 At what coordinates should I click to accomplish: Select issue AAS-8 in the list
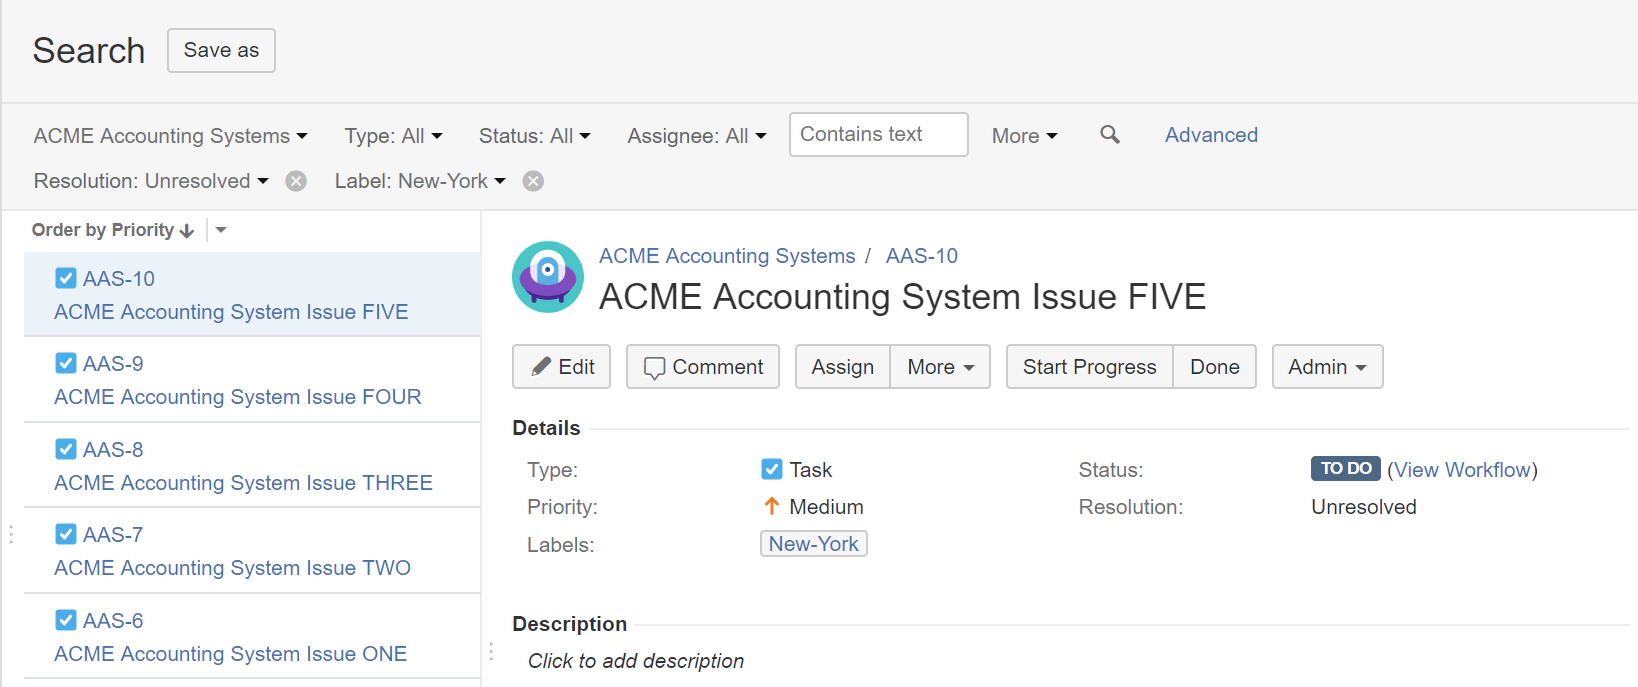243,482
